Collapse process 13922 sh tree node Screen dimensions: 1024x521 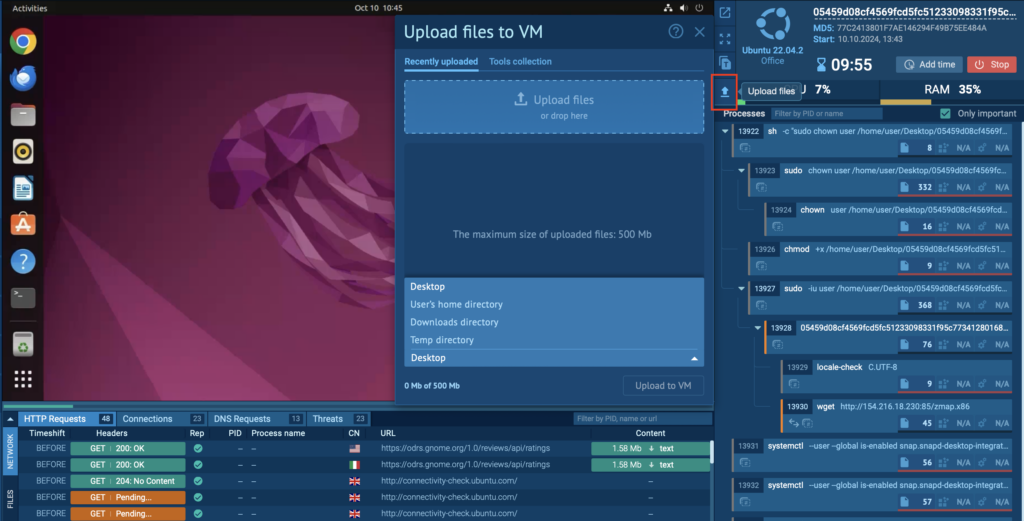pos(727,131)
